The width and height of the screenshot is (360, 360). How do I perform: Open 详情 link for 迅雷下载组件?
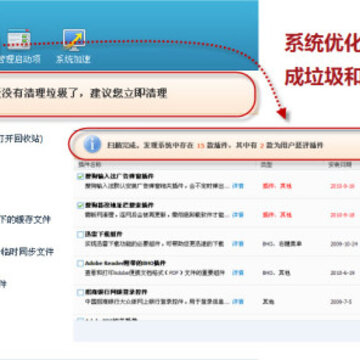[238, 244]
